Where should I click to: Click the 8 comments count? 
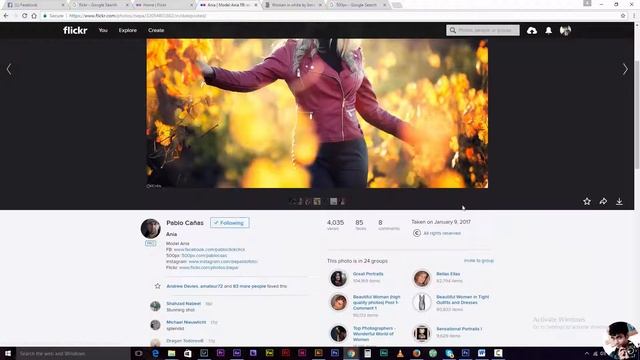pos(380,222)
